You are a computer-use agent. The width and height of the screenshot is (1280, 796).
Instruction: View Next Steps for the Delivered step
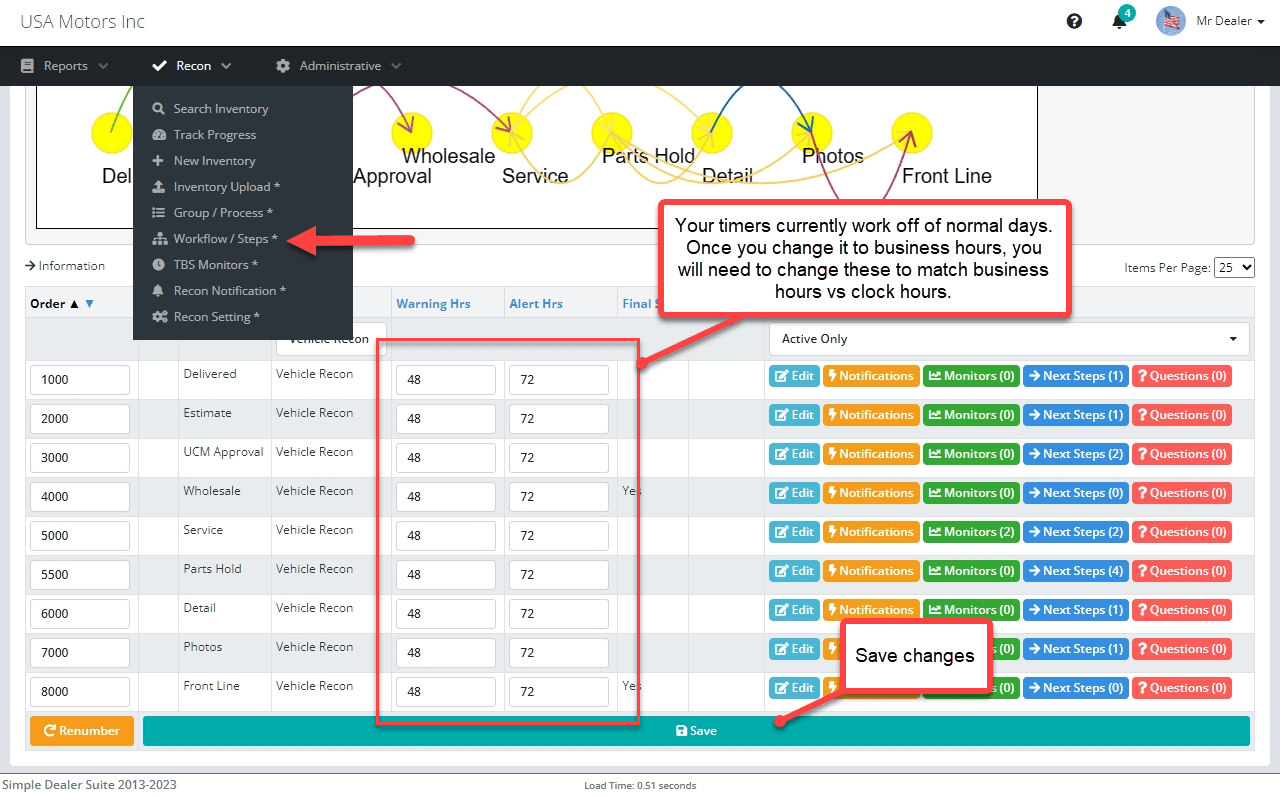(1076, 376)
